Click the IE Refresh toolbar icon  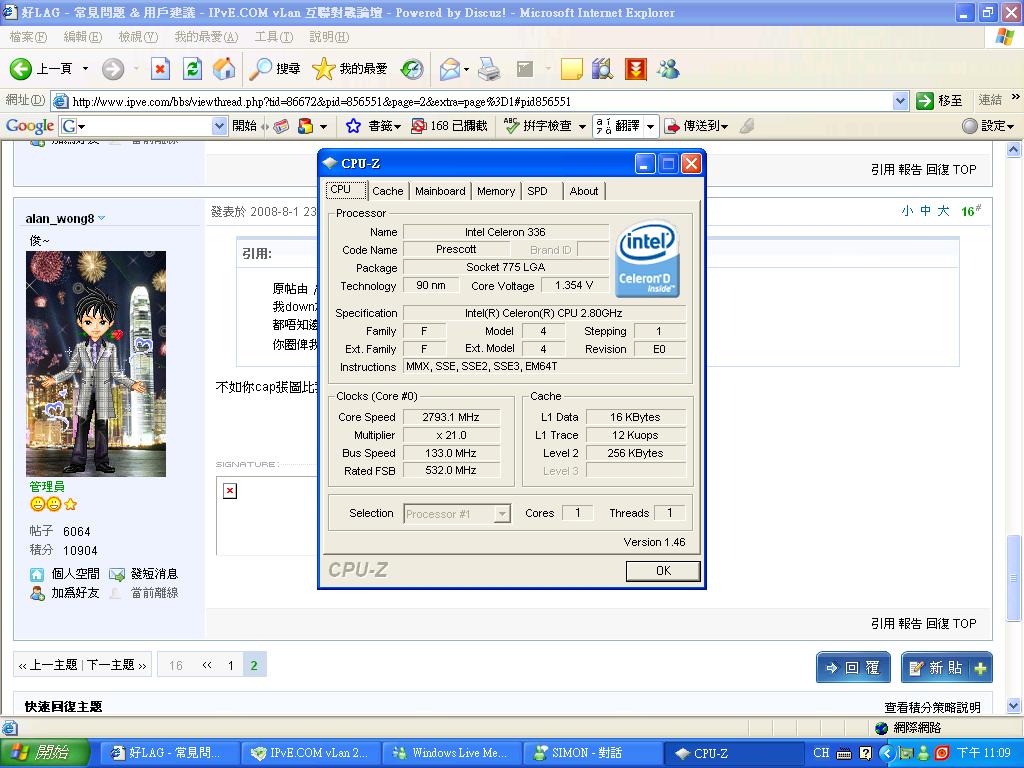tap(192, 69)
